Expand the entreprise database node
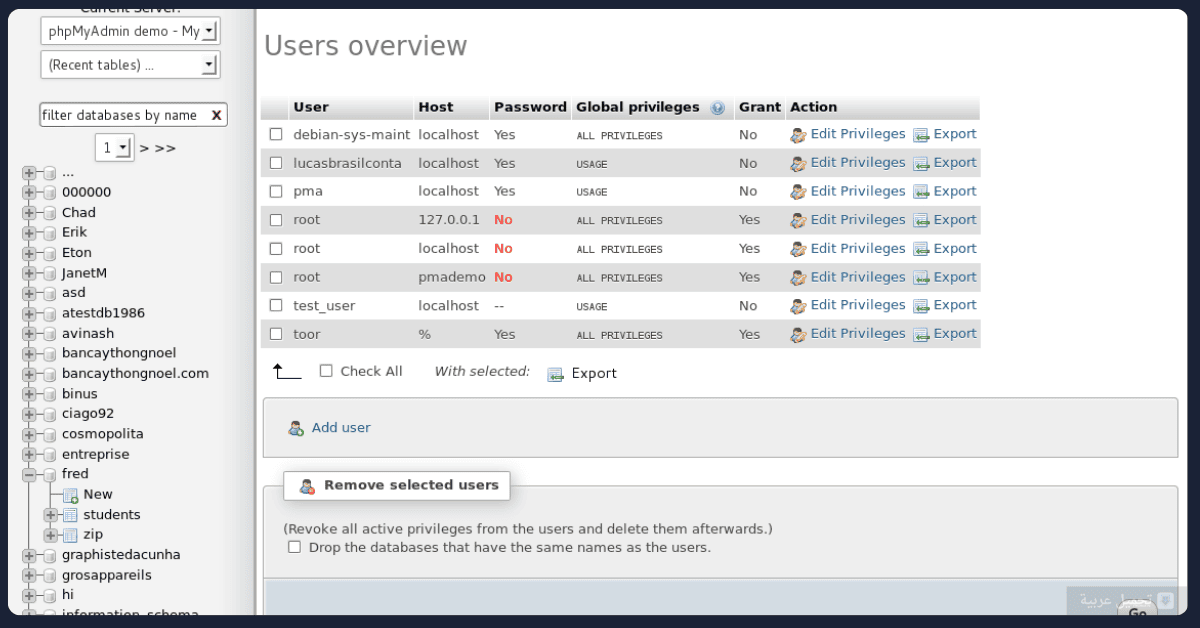Screen dimensions: 1200x628 pyautogui.click(x=29, y=455)
